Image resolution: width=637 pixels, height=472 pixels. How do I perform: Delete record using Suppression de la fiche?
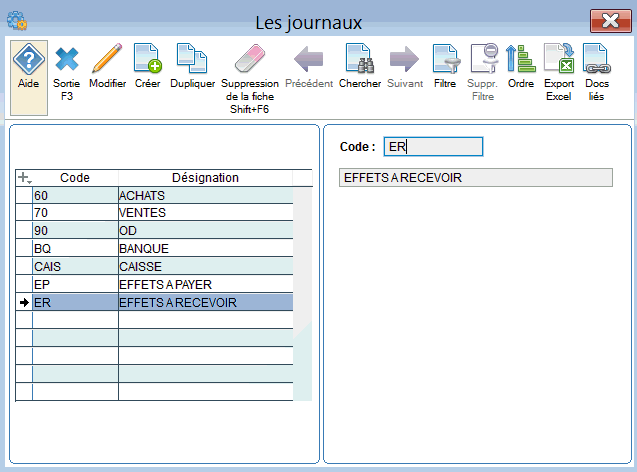[250, 79]
